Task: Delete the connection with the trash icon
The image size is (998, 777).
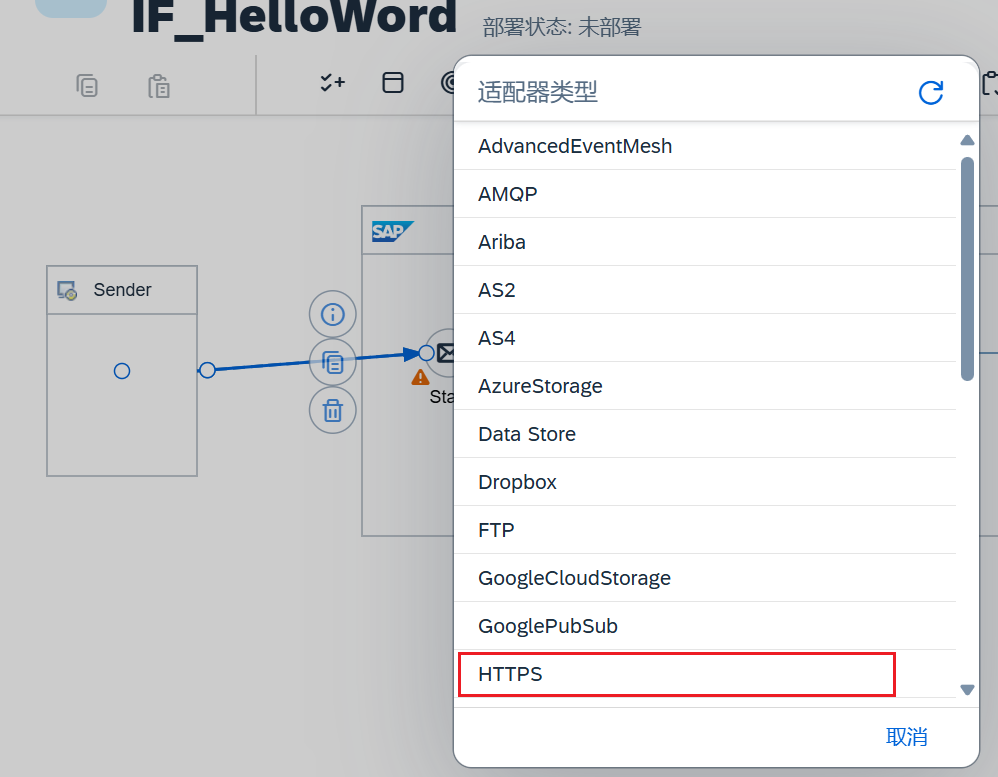Action: point(332,410)
